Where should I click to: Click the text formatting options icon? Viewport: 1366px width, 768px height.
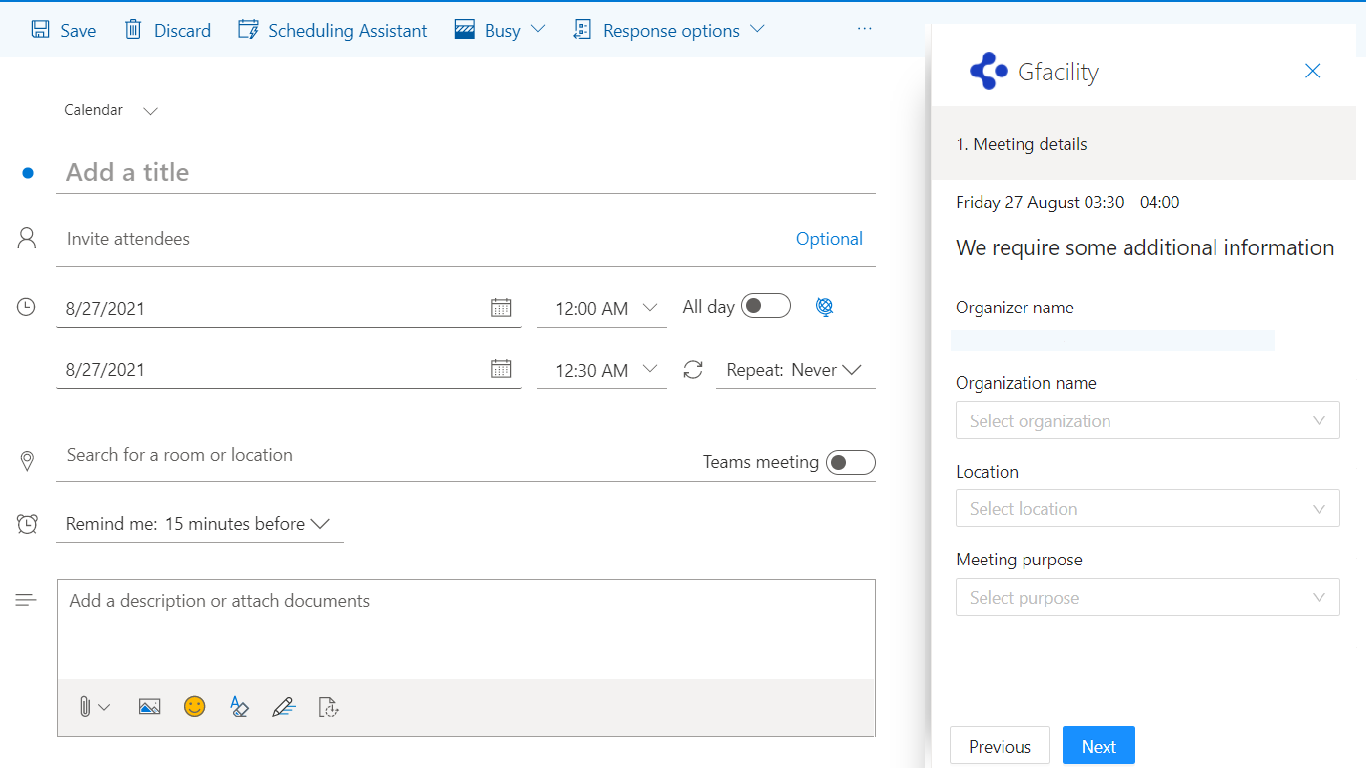(x=238, y=707)
